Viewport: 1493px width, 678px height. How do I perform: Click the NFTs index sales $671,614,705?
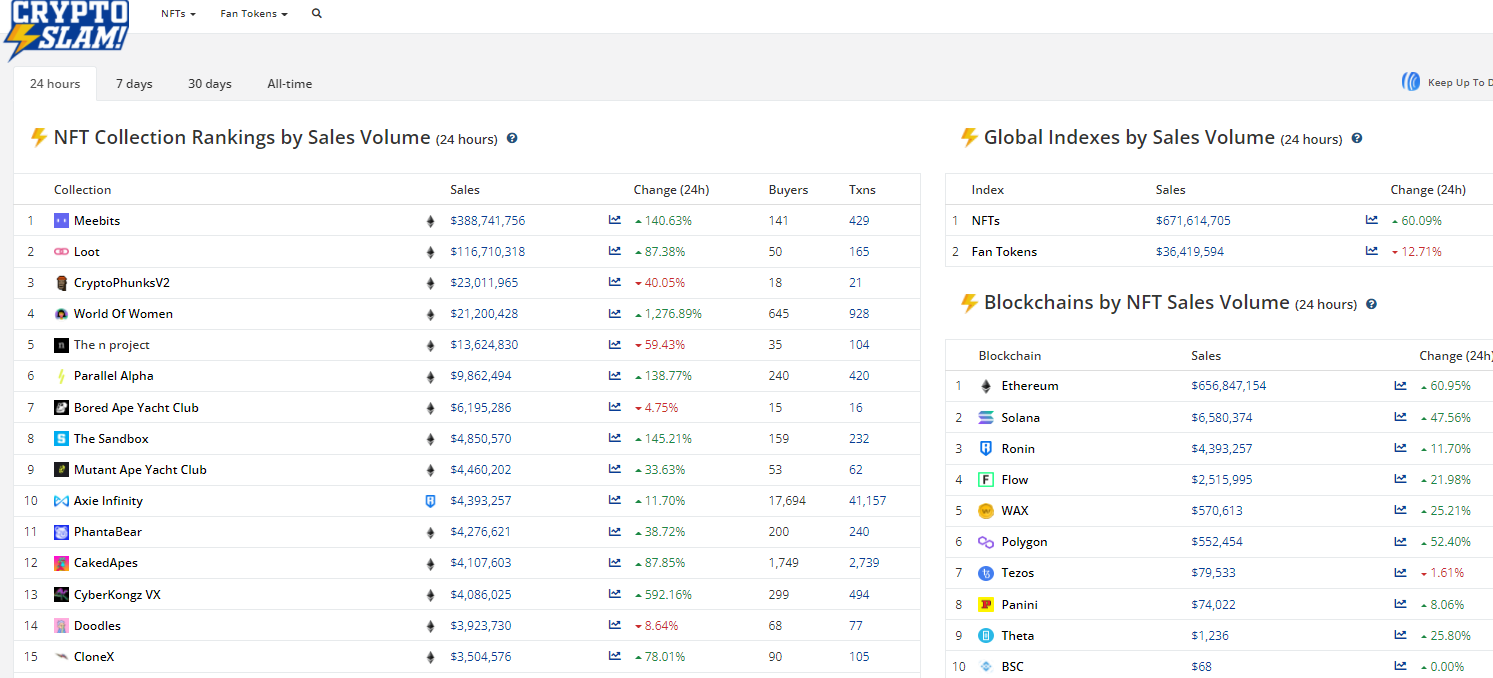[1194, 221]
